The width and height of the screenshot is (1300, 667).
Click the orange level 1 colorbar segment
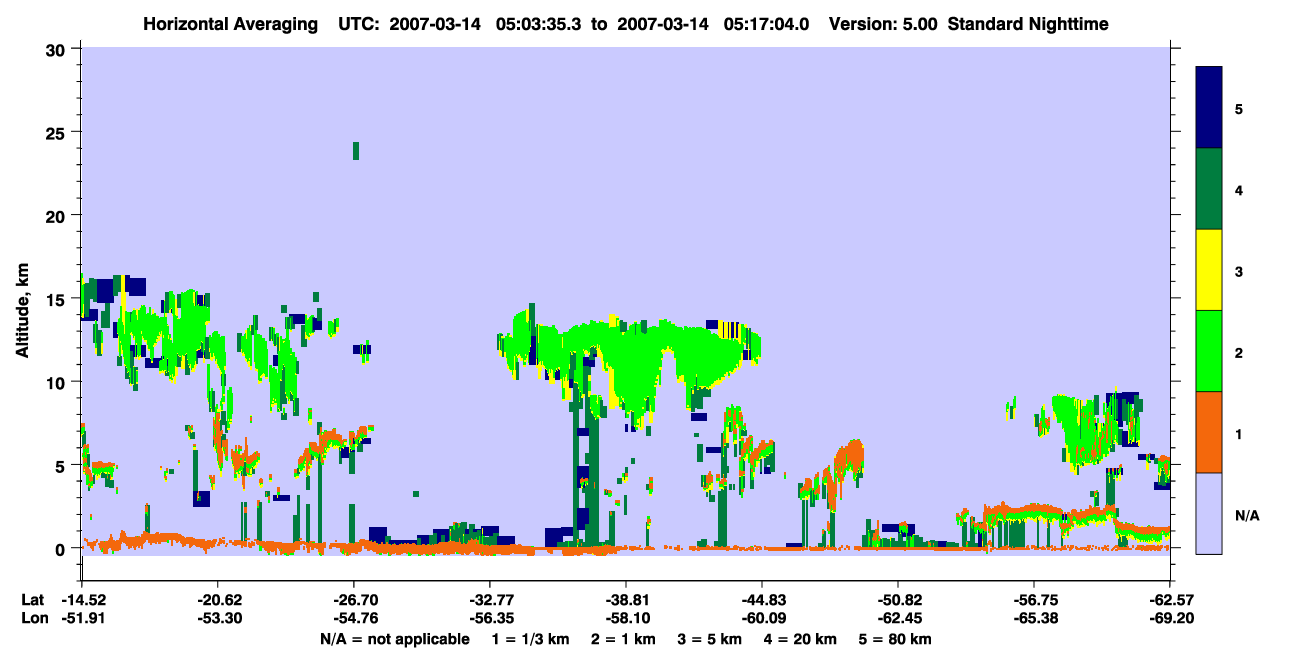(1209, 432)
